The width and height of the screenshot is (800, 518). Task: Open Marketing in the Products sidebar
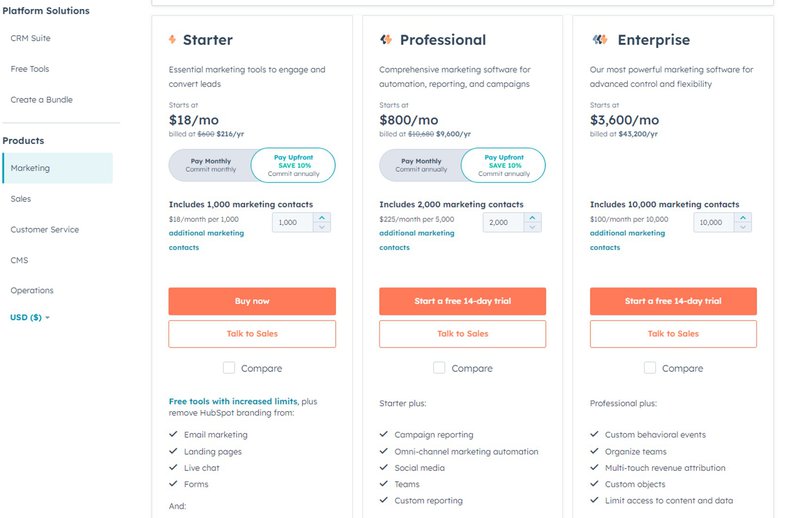31,168
